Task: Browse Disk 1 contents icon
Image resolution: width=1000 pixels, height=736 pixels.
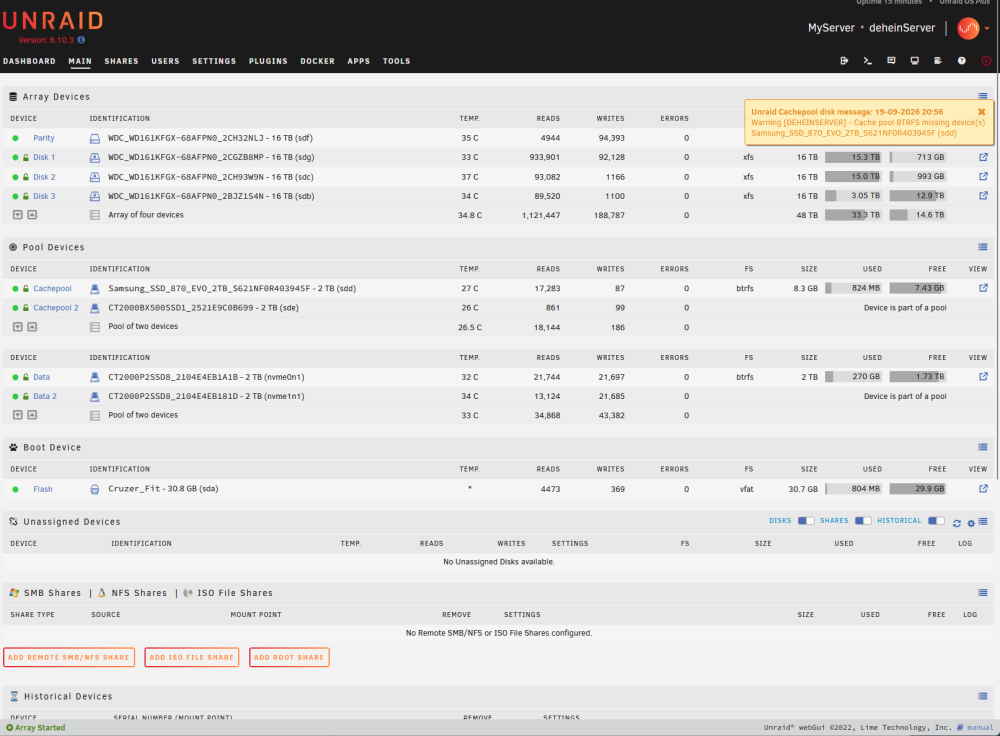Action: [983, 157]
